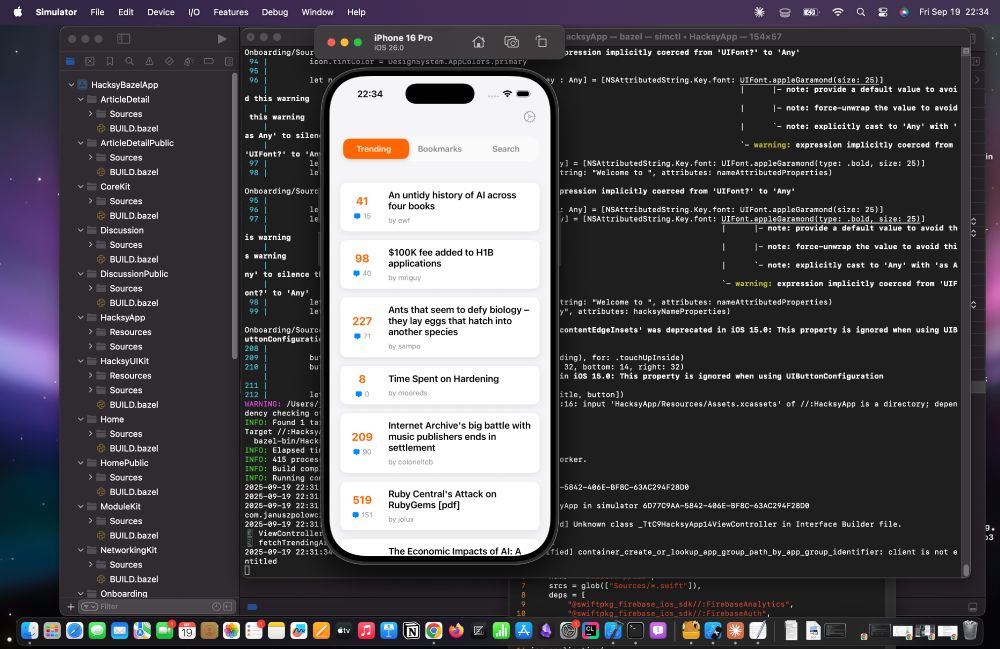The image size is (1000, 649).
Task: Open the Source Control navigator in Xcode
Action: (x=90, y=61)
